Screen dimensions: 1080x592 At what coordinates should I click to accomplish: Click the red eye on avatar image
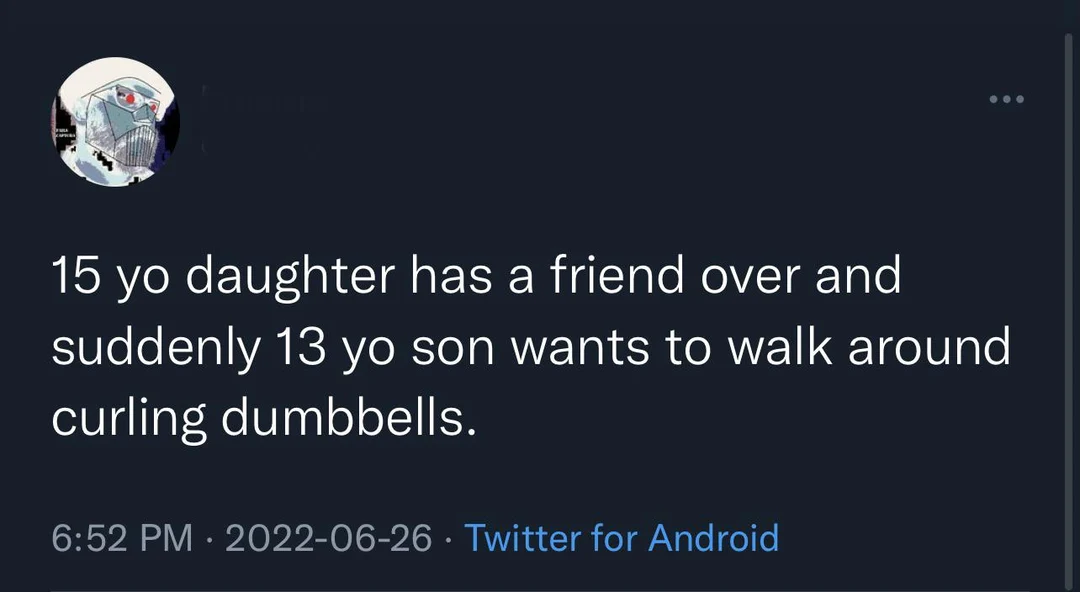[x=131, y=99]
